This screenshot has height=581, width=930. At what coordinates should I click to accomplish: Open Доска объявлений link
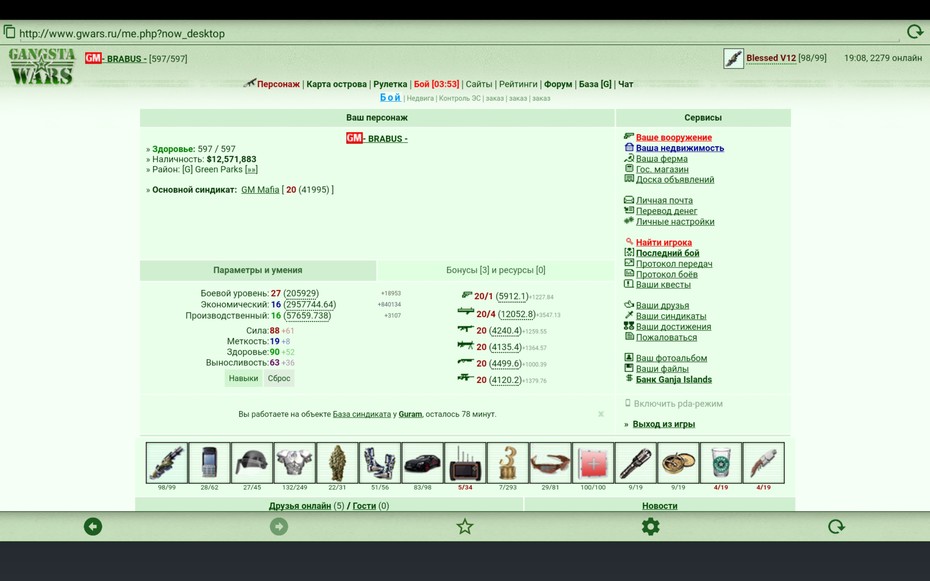(675, 180)
